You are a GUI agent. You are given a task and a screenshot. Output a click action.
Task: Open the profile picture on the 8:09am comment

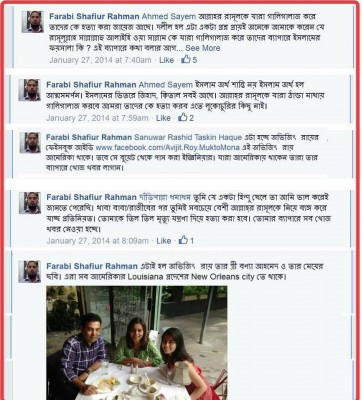[x=30, y=203]
